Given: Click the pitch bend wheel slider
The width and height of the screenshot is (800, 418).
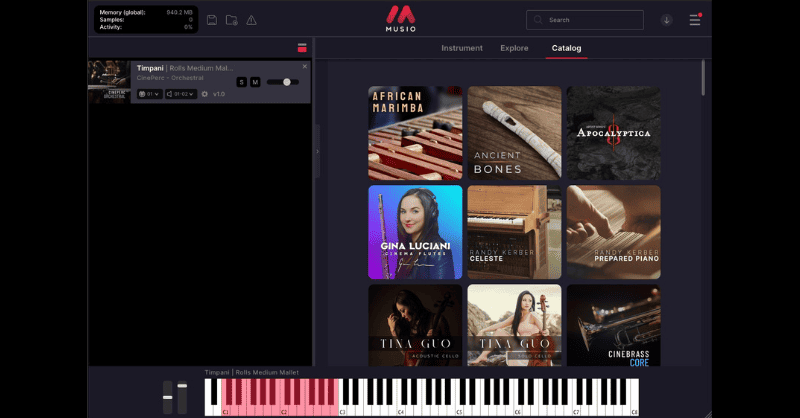Looking at the screenshot, I should pyautogui.click(x=167, y=397).
